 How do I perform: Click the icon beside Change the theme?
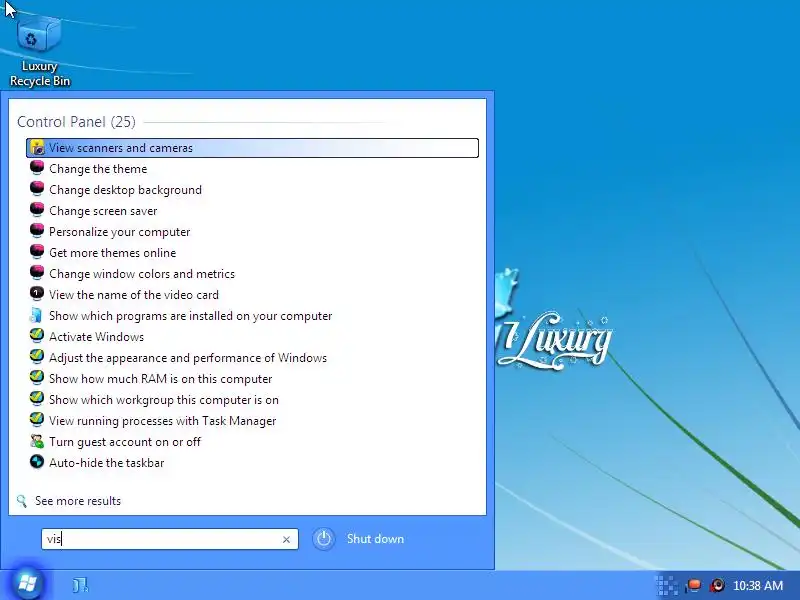[37, 168]
